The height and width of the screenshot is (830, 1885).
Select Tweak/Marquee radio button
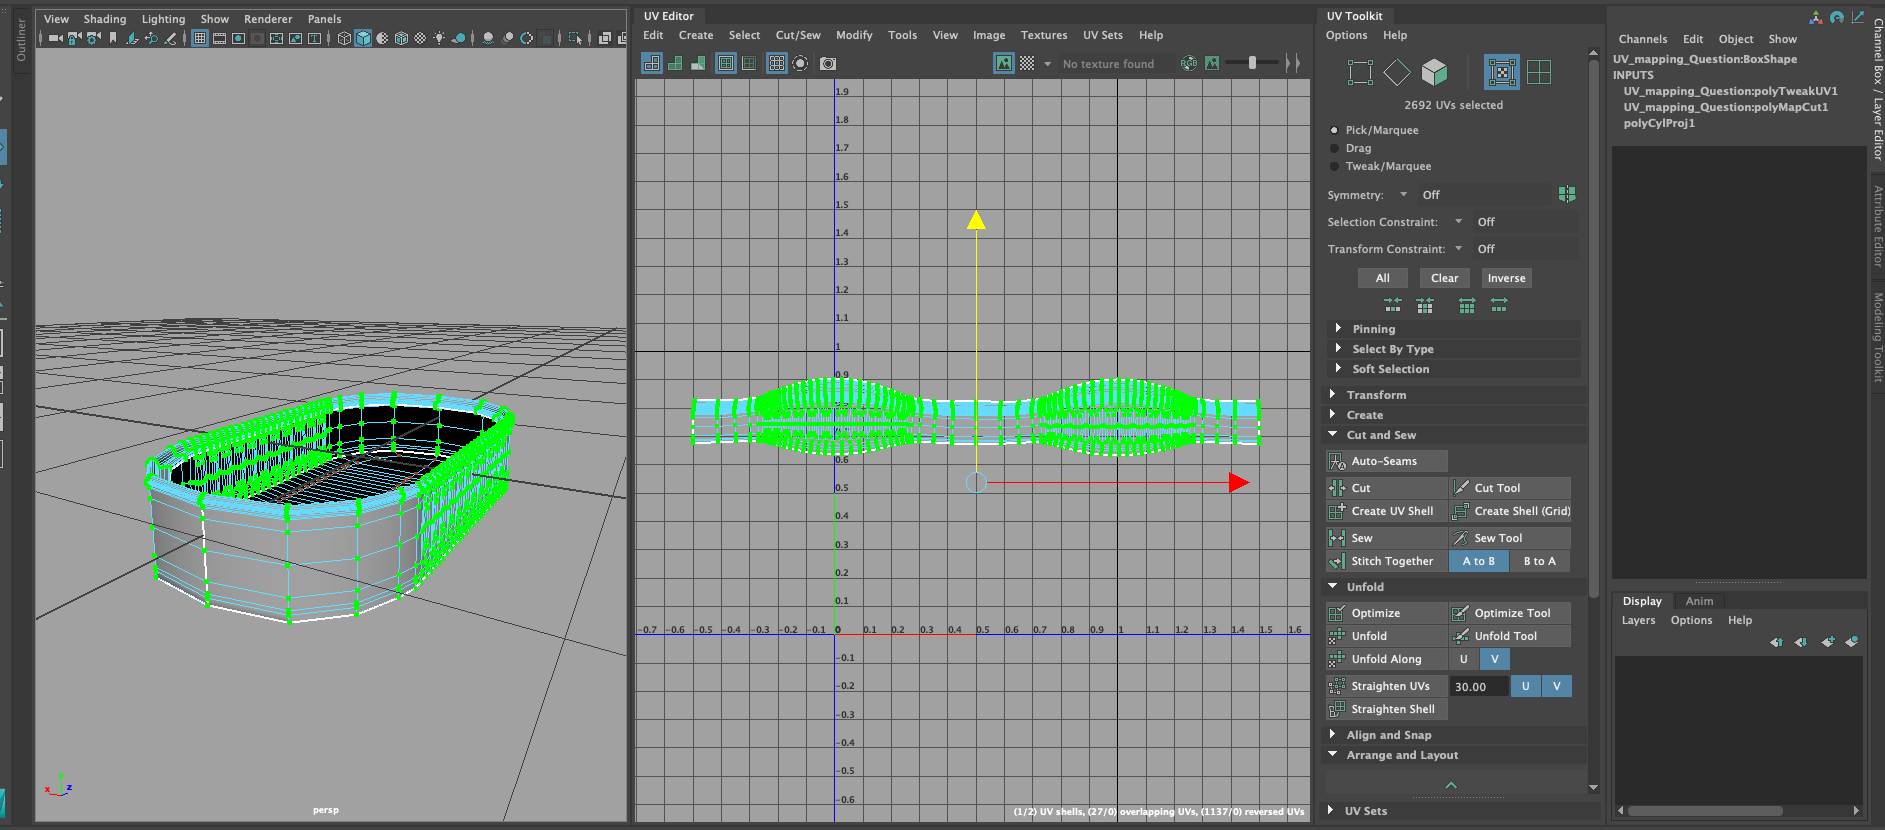tap(1334, 166)
